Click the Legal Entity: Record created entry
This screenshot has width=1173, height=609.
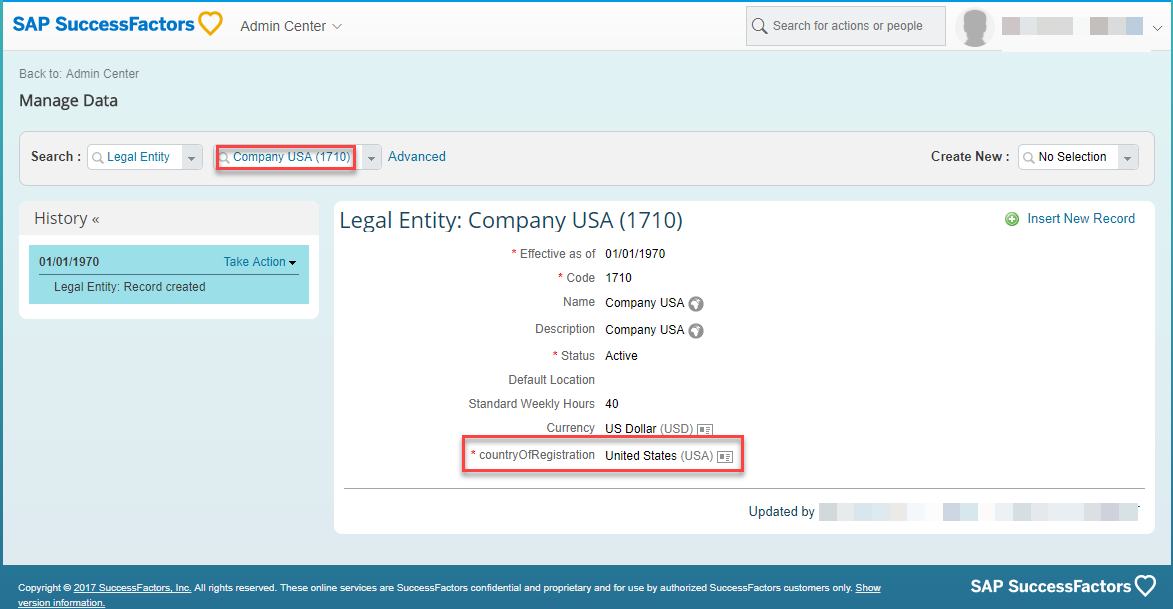(129, 287)
